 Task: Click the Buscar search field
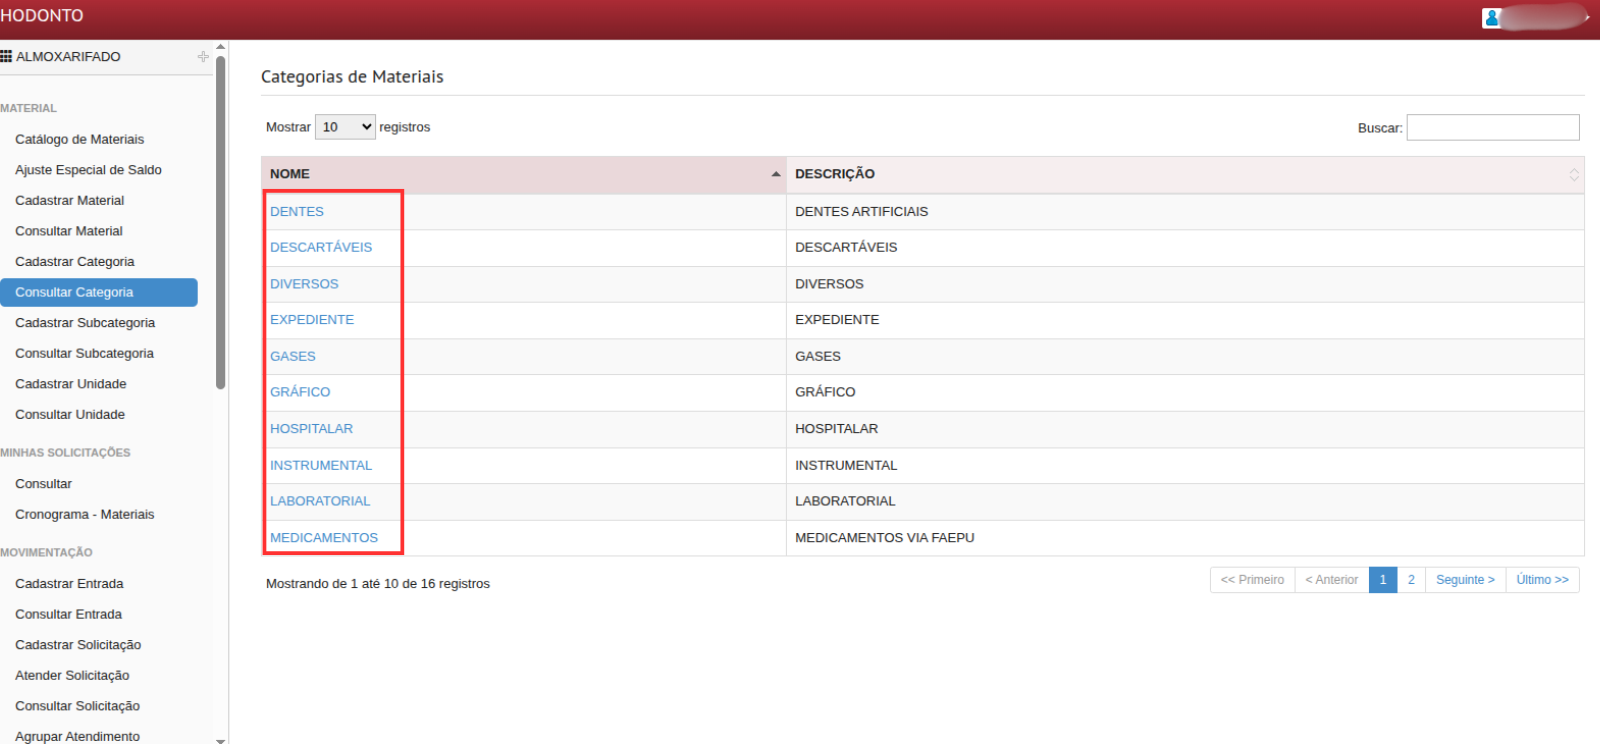click(x=1492, y=128)
